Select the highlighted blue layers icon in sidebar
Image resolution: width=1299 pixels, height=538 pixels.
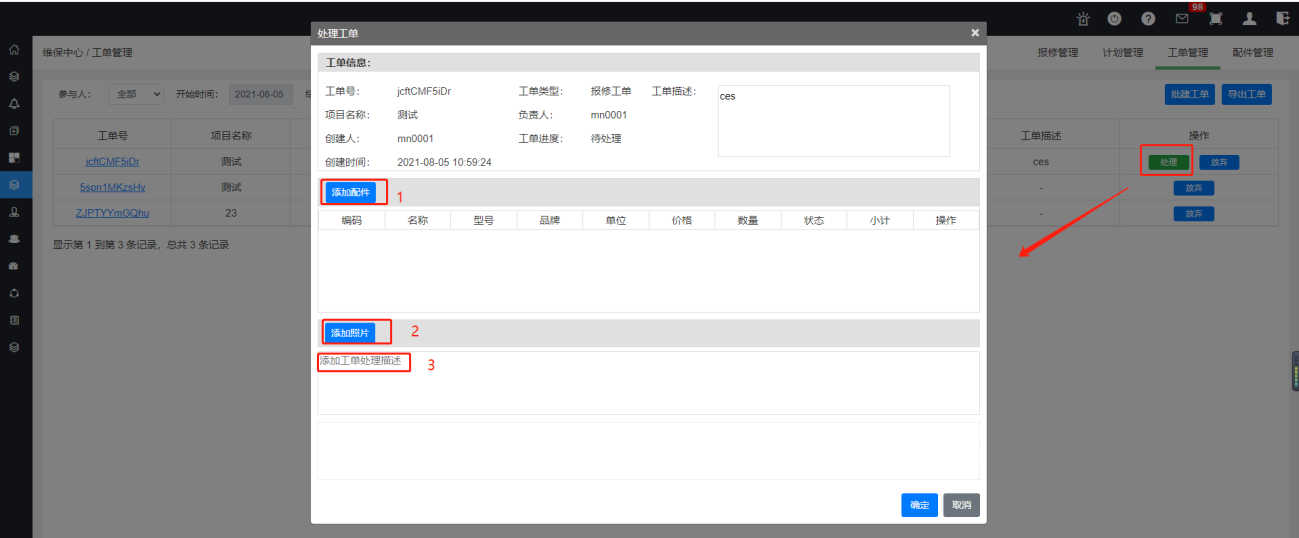[14, 184]
